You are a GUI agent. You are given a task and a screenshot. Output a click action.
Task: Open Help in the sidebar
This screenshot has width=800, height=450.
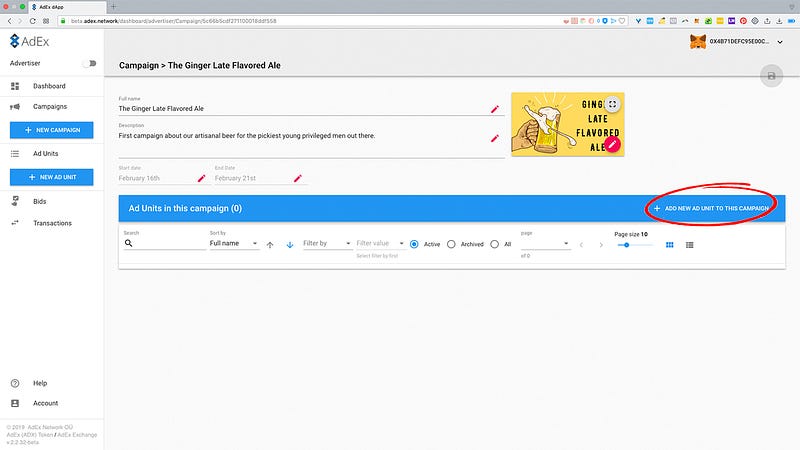click(x=40, y=383)
